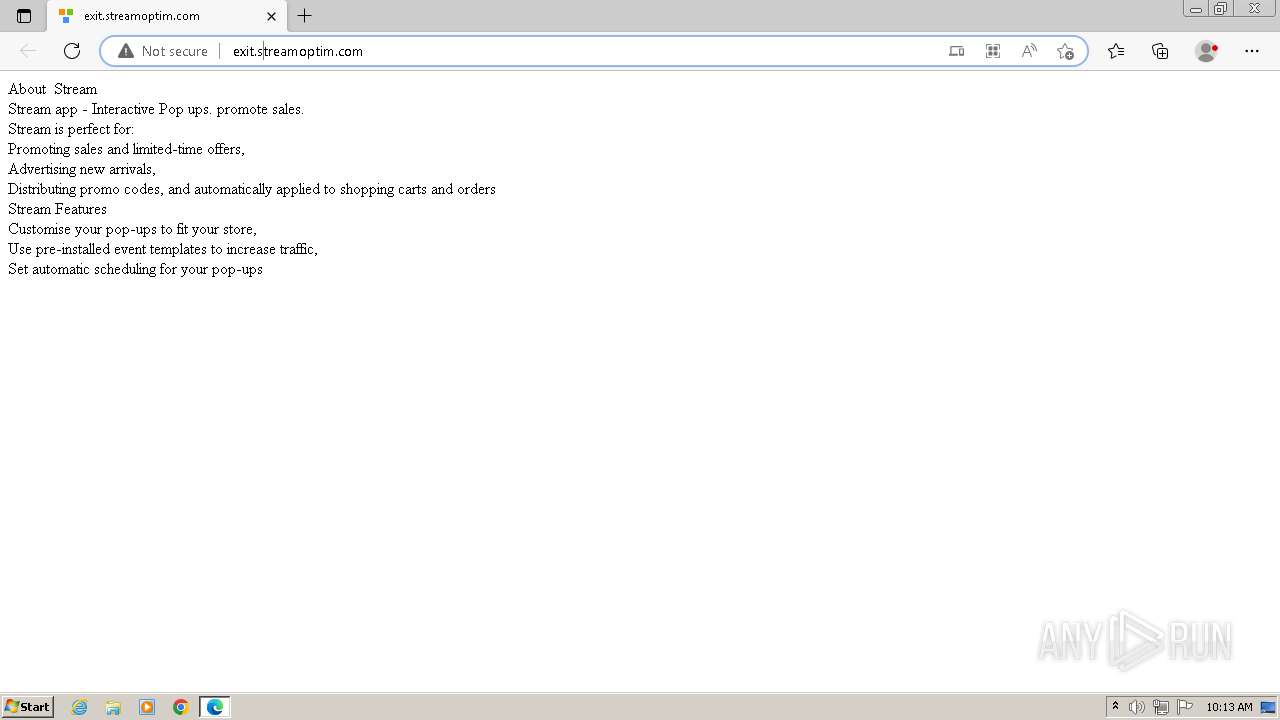Minimize the Edge window
Screen dimensions: 1280x720
1195,9
